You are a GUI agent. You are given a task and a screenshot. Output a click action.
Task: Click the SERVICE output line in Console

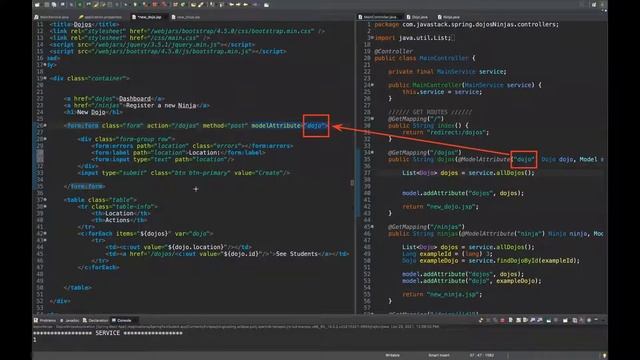tap(108, 333)
